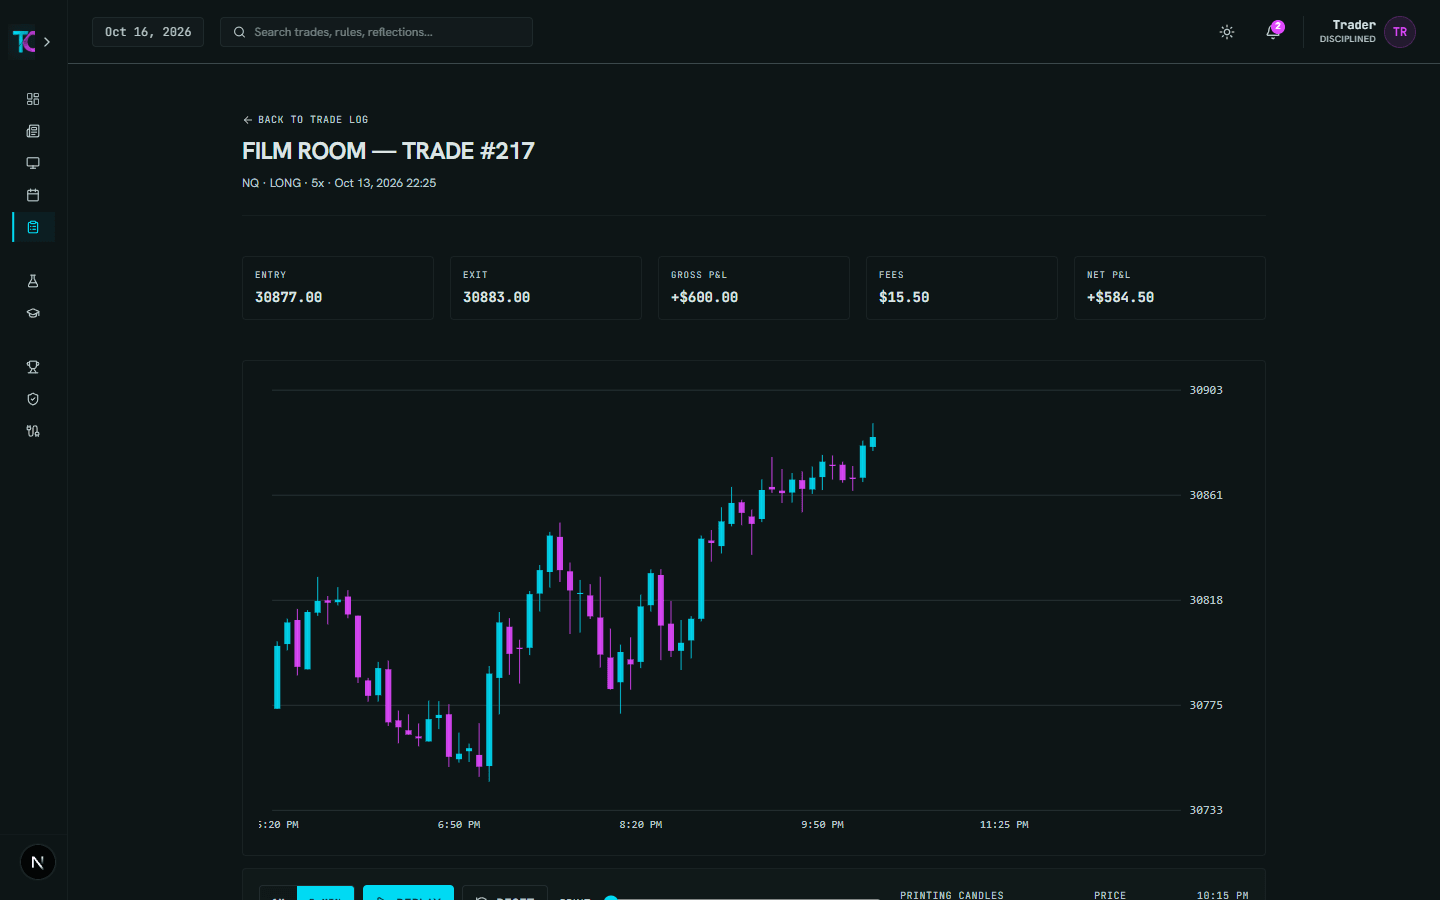
Task: Click the 30861 price axis label
Action: coord(1206,495)
